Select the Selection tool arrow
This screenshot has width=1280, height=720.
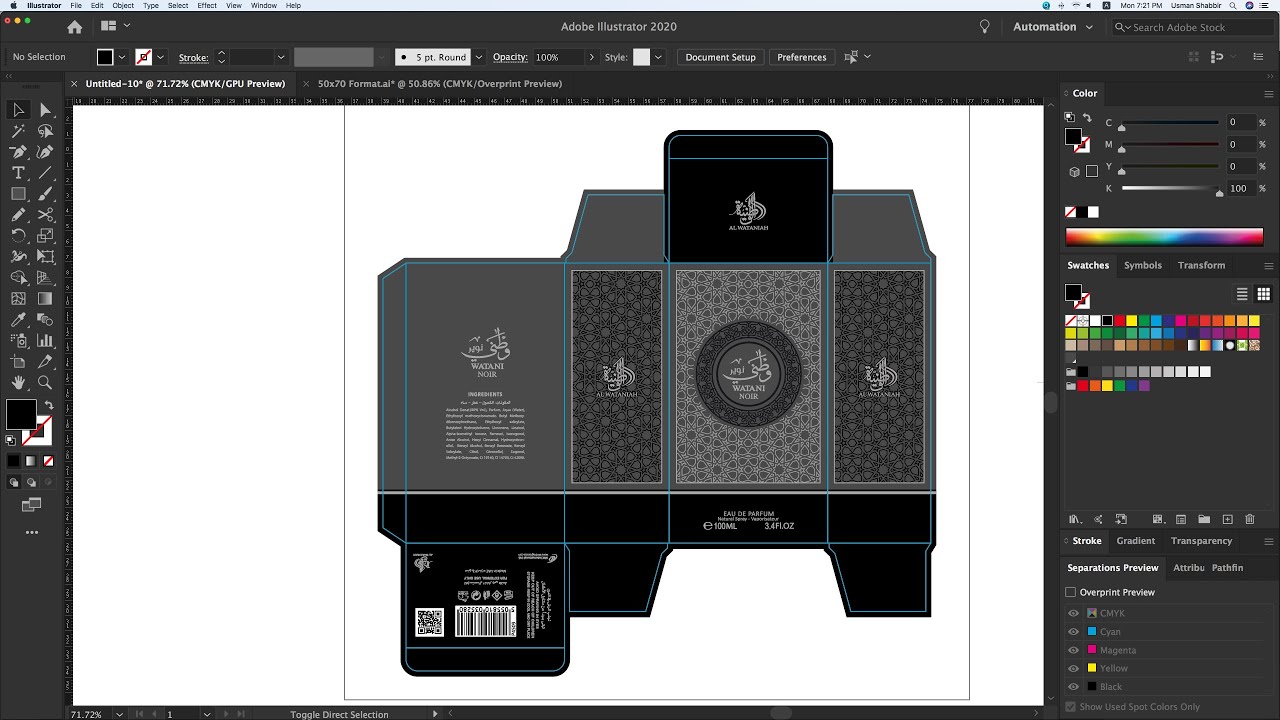pyautogui.click(x=18, y=109)
